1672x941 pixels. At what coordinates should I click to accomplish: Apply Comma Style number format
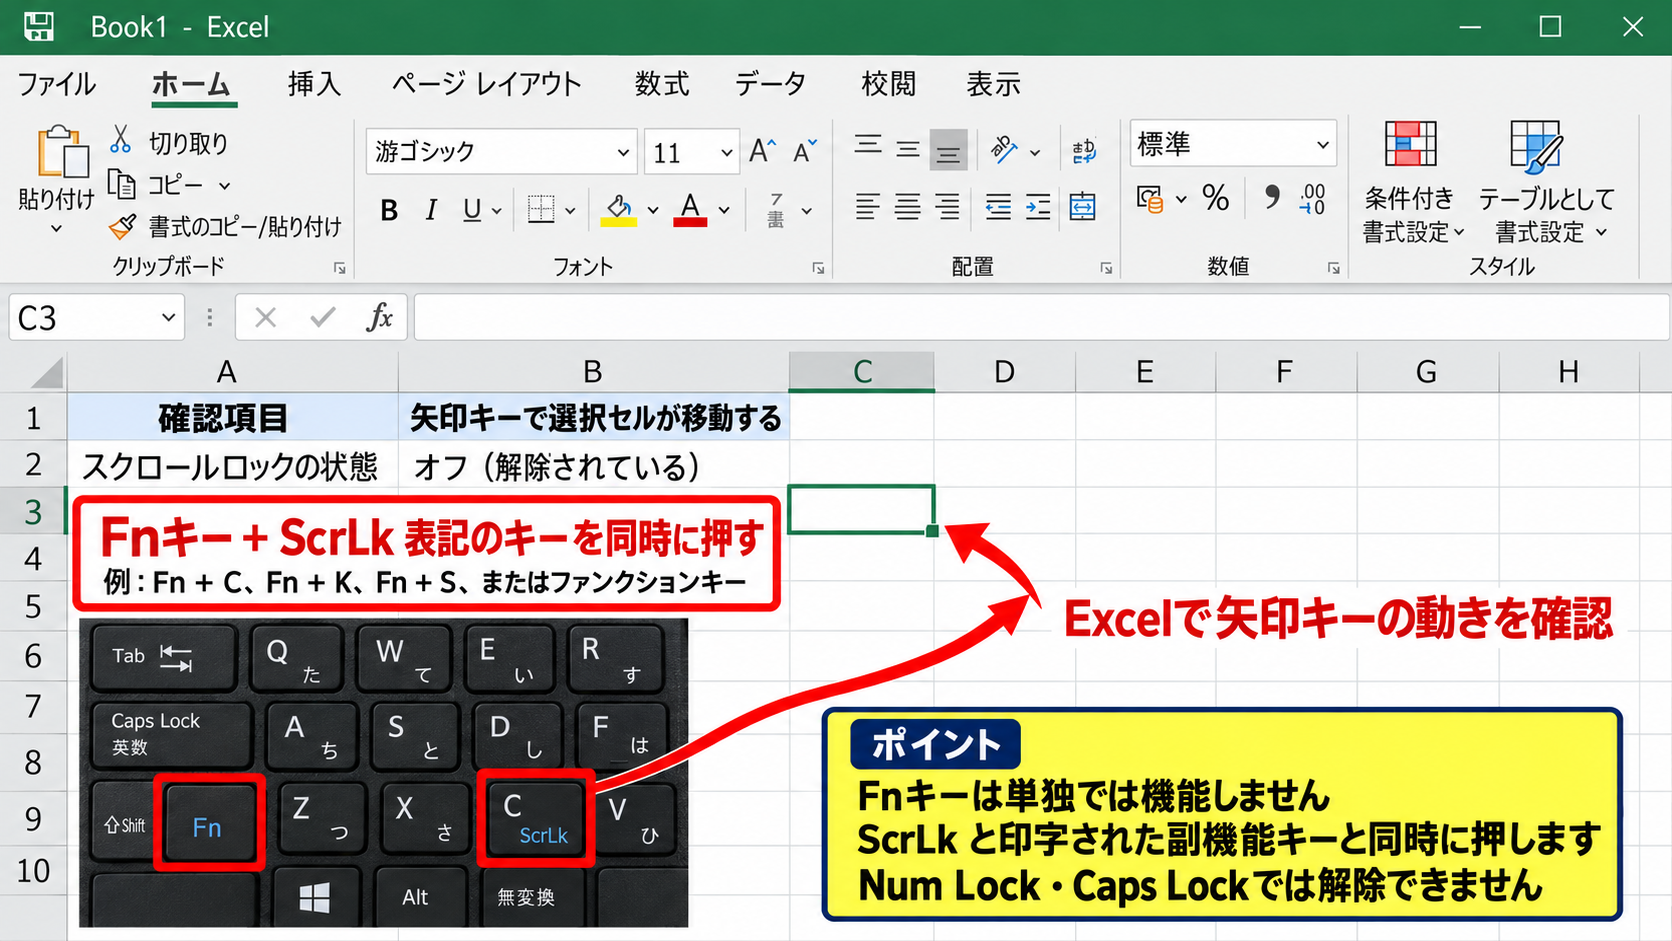pos(1271,197)
